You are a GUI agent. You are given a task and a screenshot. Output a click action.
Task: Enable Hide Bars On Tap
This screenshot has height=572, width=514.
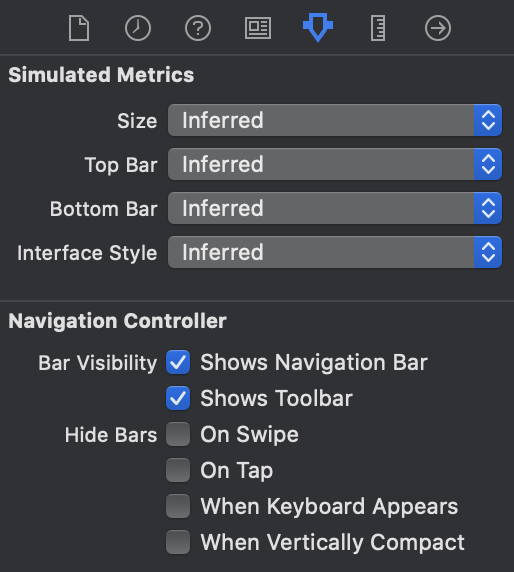tap(178, 470)
